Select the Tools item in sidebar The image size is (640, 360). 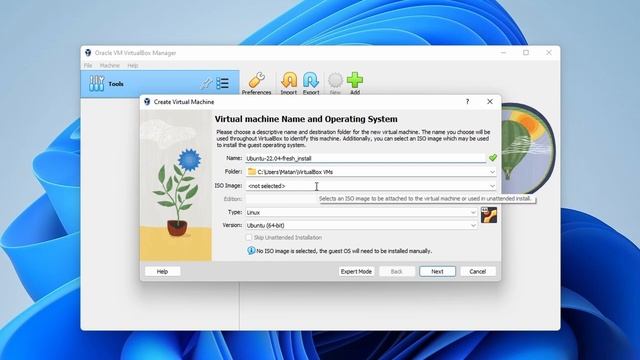click(x=160, y=84)
